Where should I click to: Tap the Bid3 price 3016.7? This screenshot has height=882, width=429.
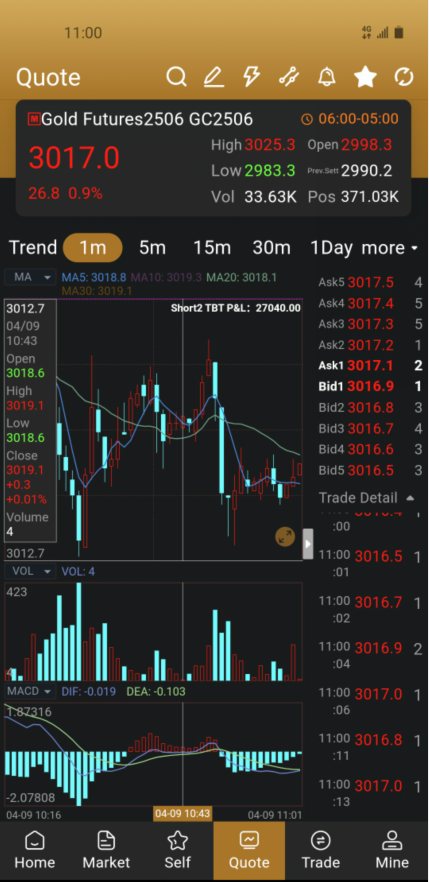pyautogui.click(x=371, y=429)
